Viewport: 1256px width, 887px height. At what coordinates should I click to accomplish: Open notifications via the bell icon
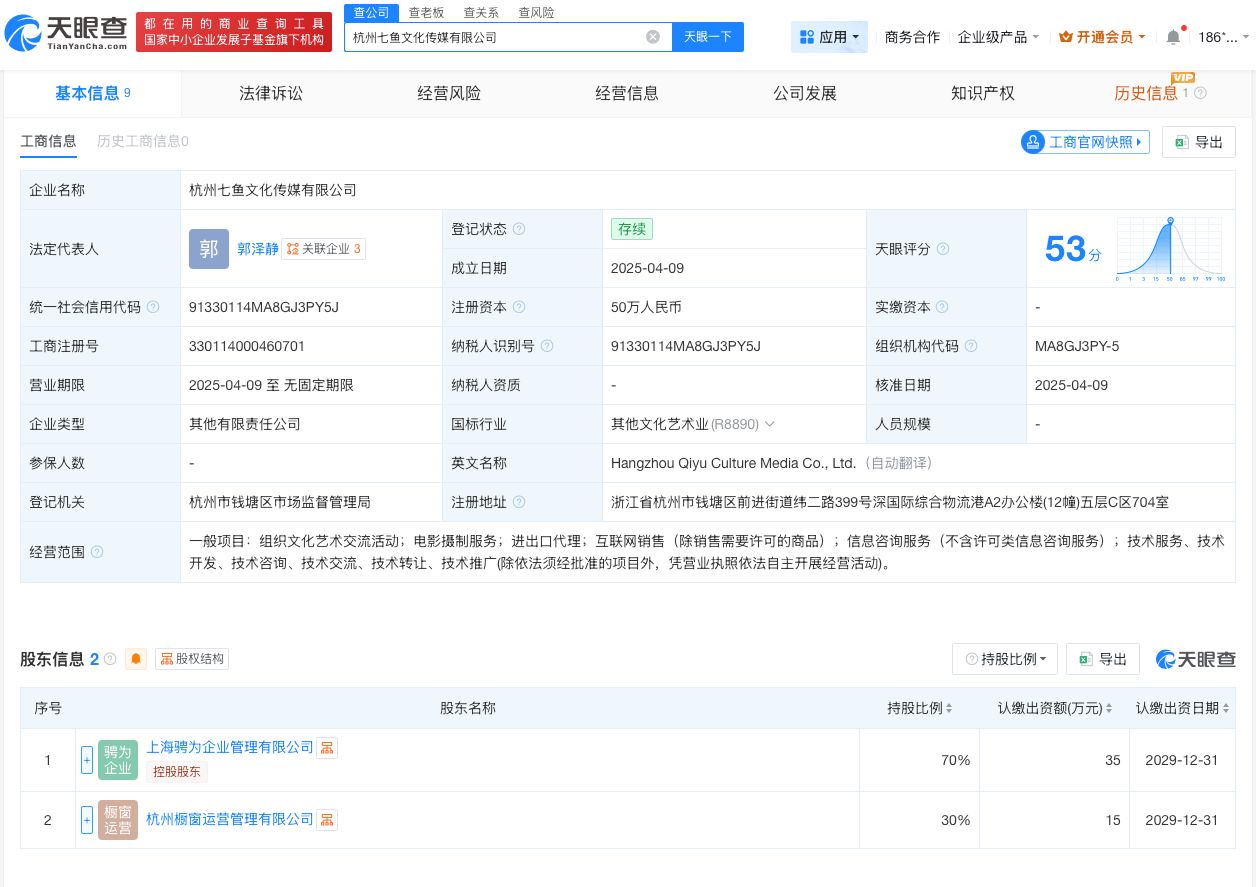click(1173, 36)
